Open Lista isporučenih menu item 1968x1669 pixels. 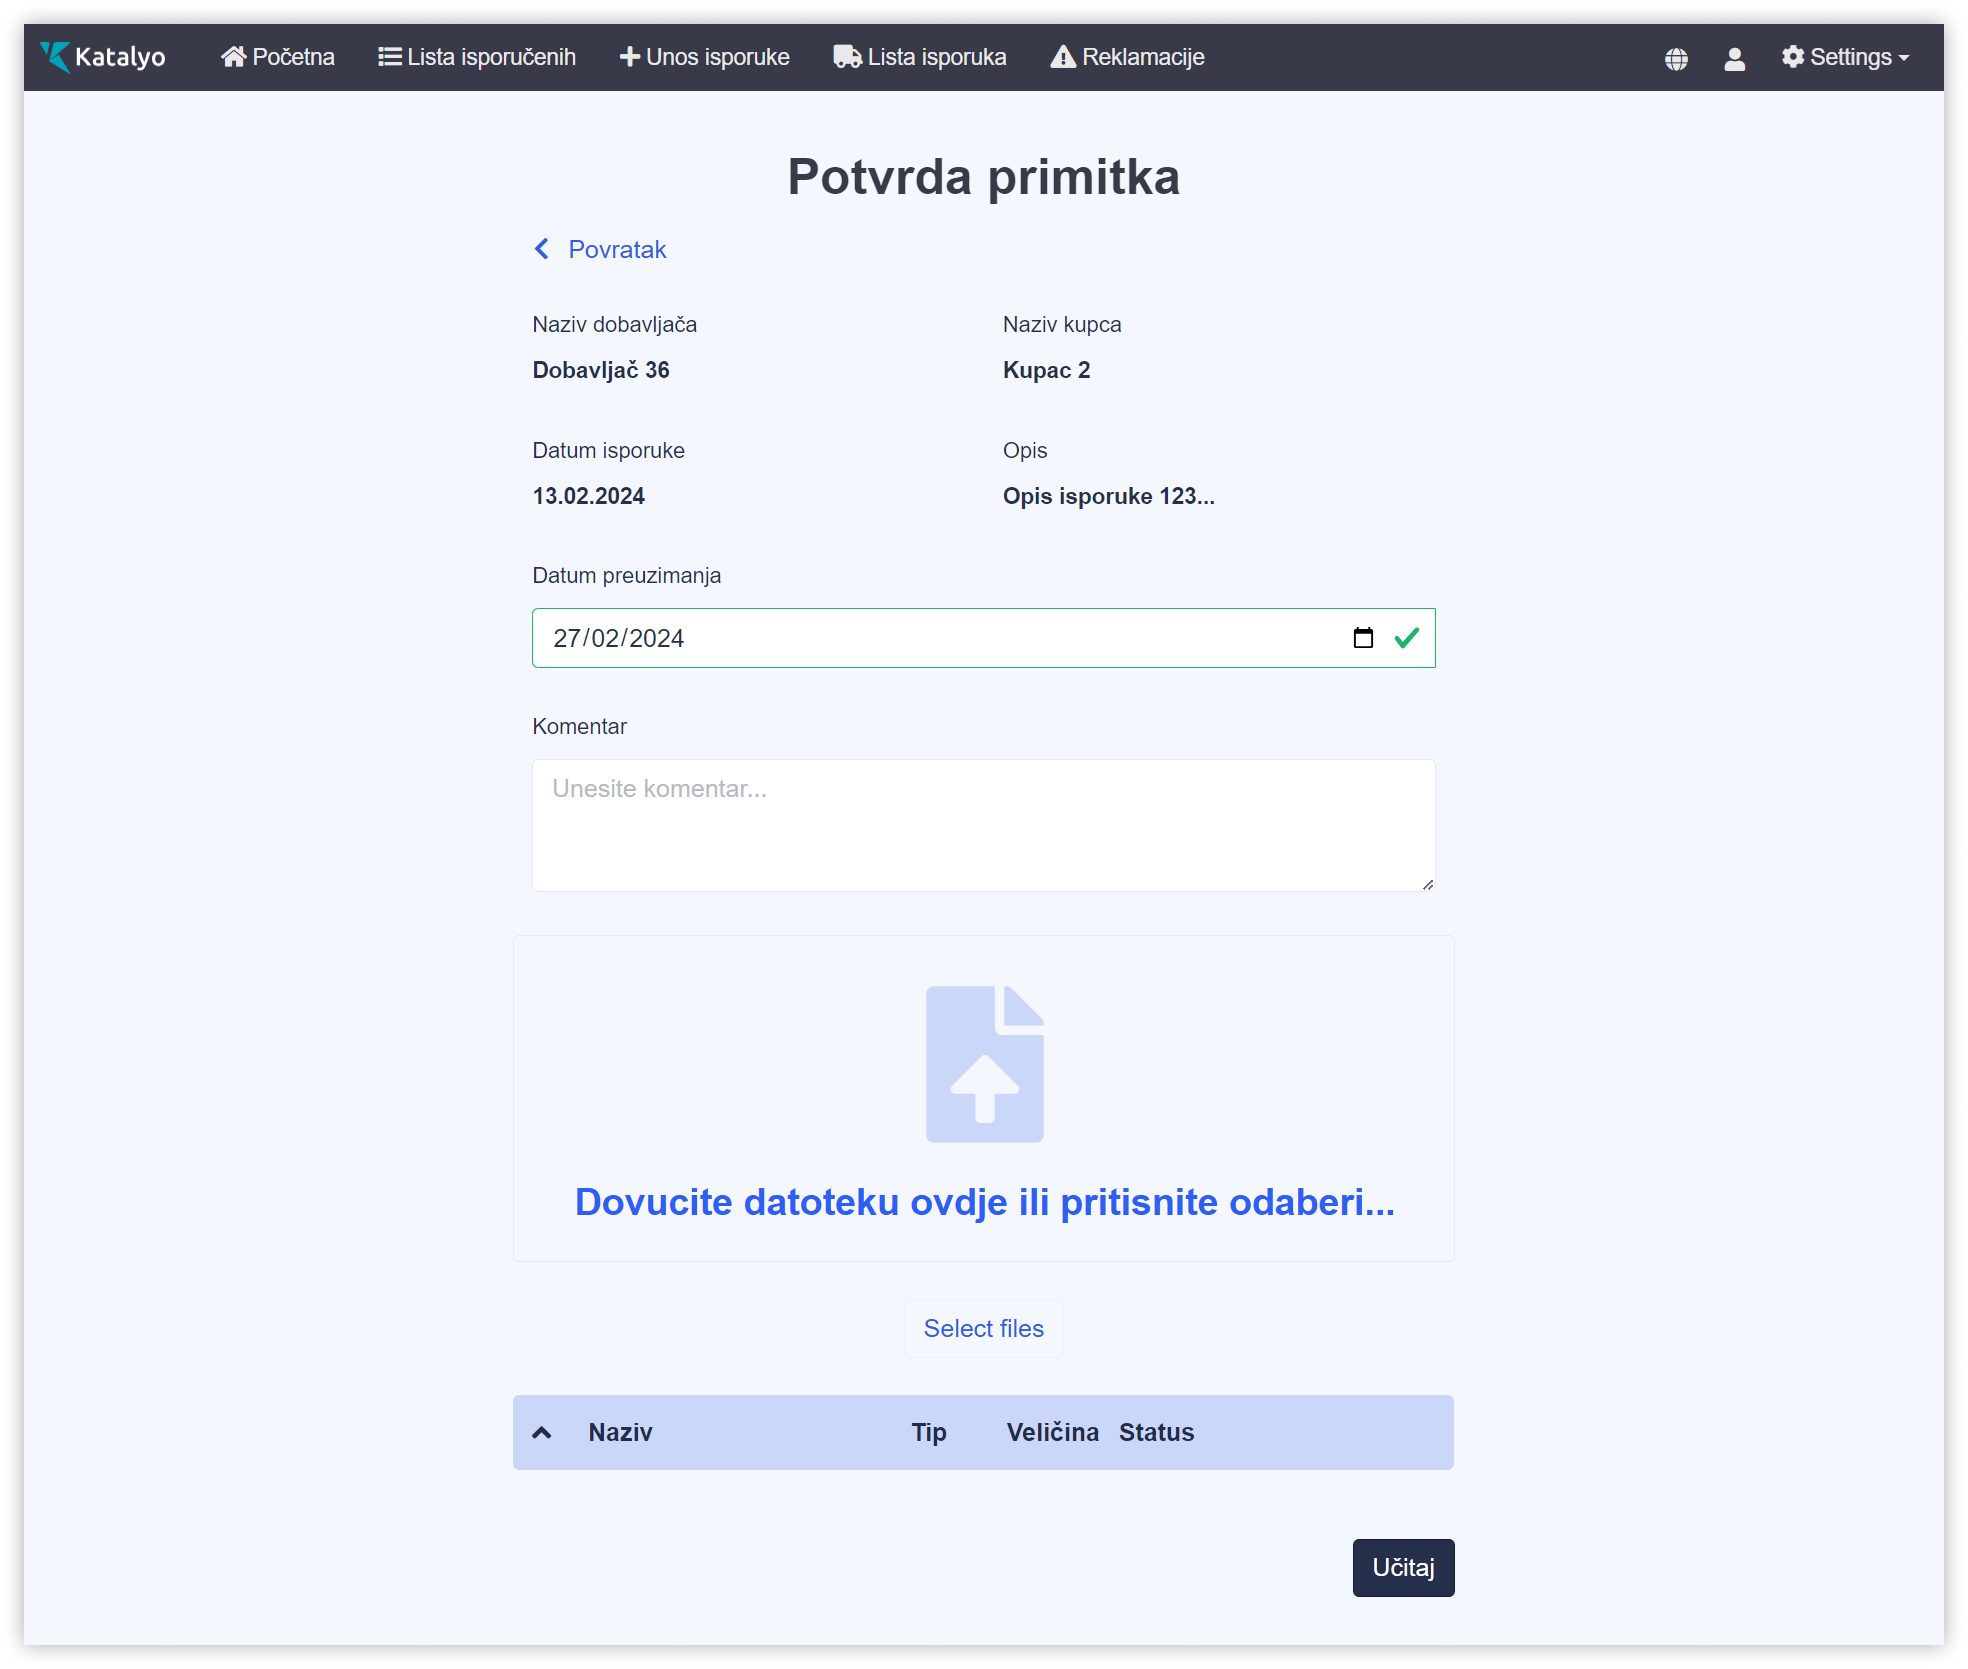477,57
